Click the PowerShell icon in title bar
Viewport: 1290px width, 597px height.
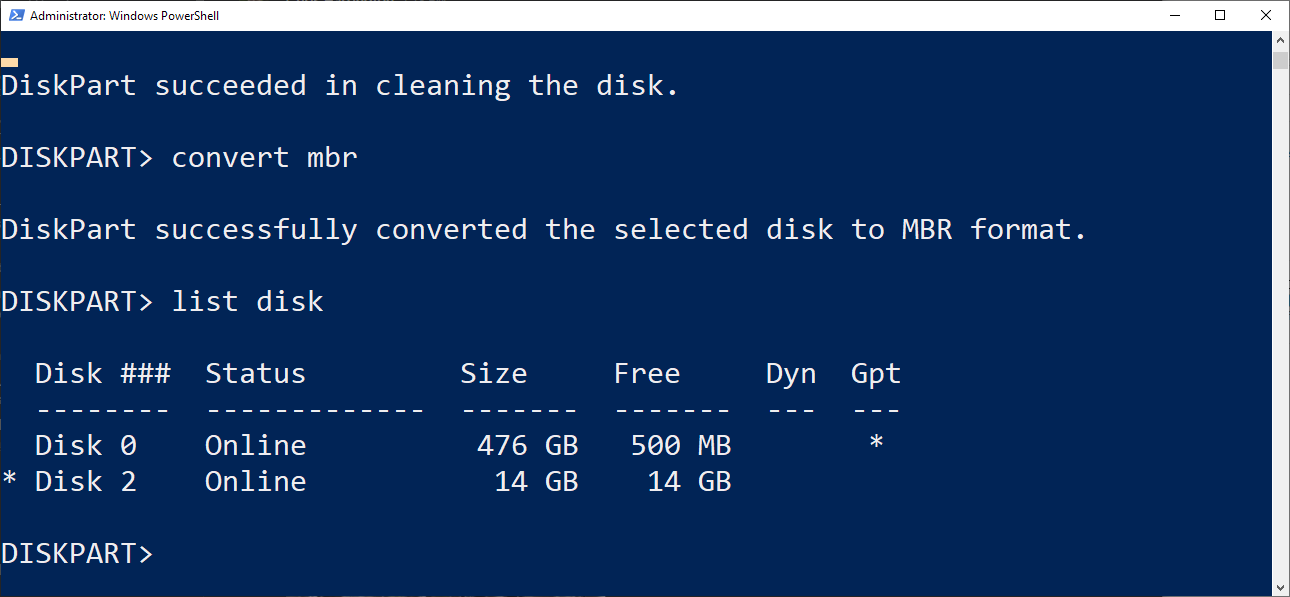[17, 15]
